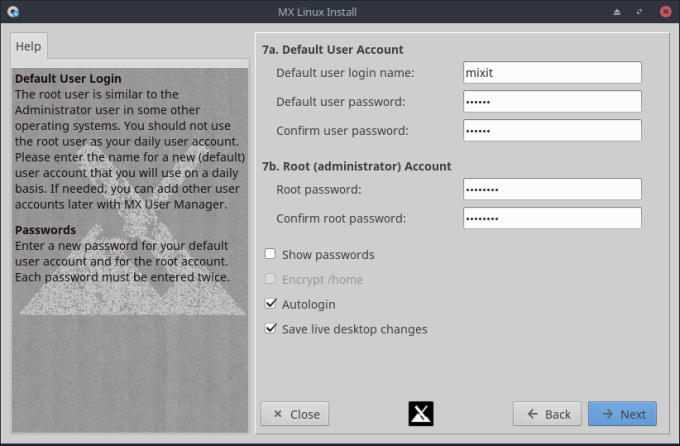Click the 'Default User Login' help heading
Viewport: 680px width, 446px height.
(68, 79)
